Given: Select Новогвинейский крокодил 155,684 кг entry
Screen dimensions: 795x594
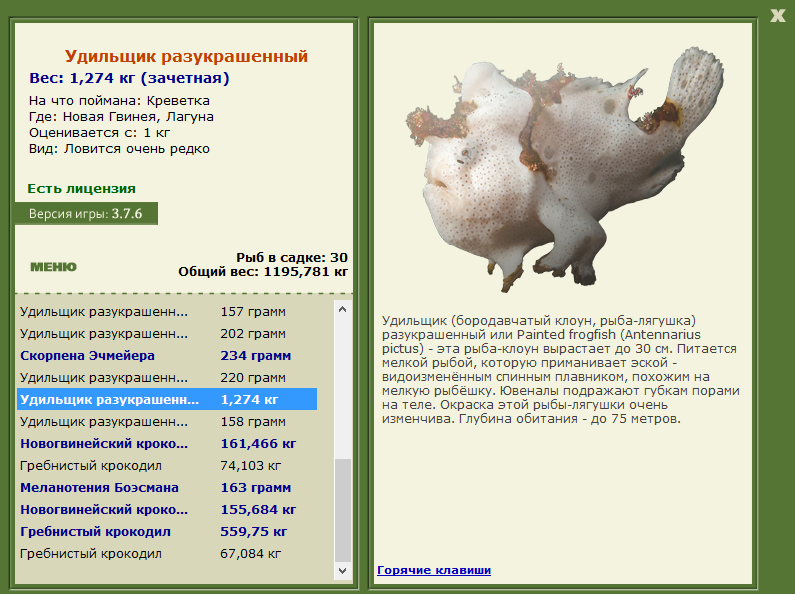Looking at the screenshot, I should click(x=167, y=509).
